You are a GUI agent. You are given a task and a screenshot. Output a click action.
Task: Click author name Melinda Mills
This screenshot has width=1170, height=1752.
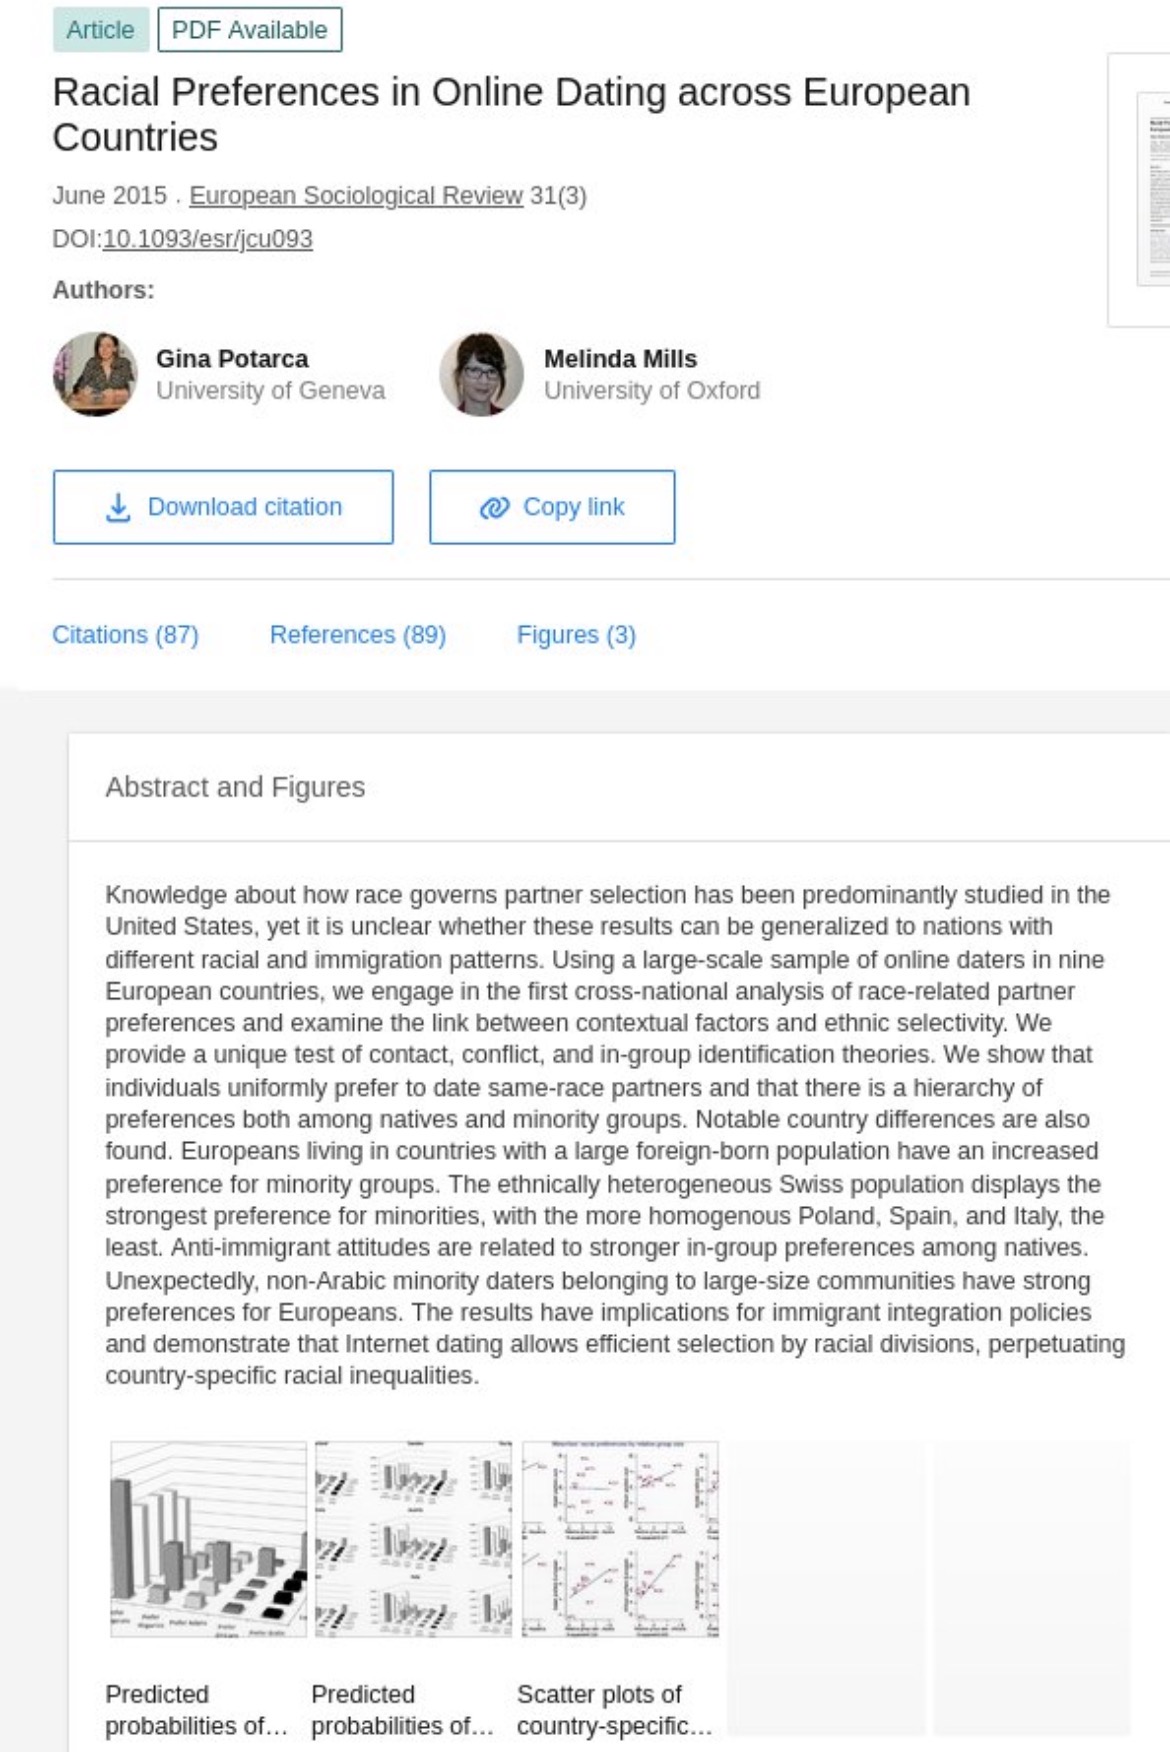point(620,358)
